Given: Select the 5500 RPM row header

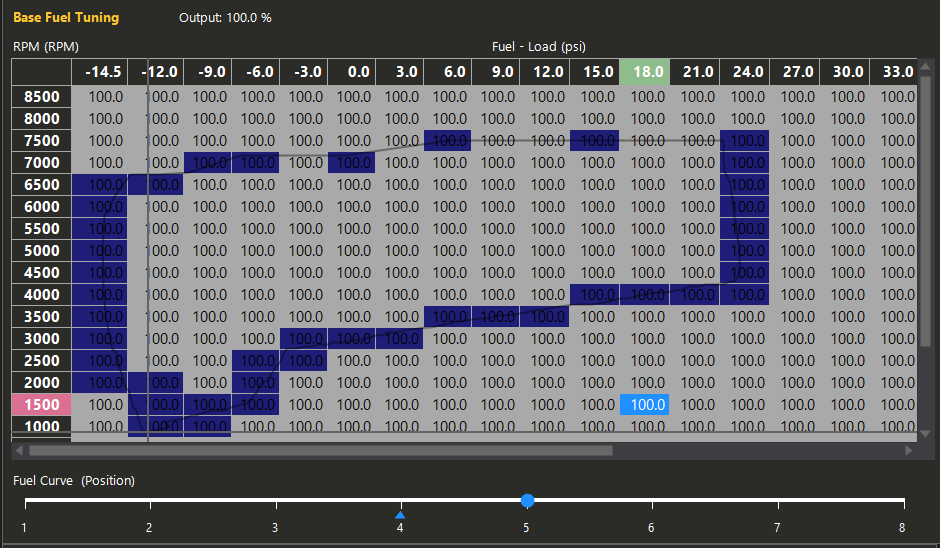Looking at the screenshot, I should [41, 228].
